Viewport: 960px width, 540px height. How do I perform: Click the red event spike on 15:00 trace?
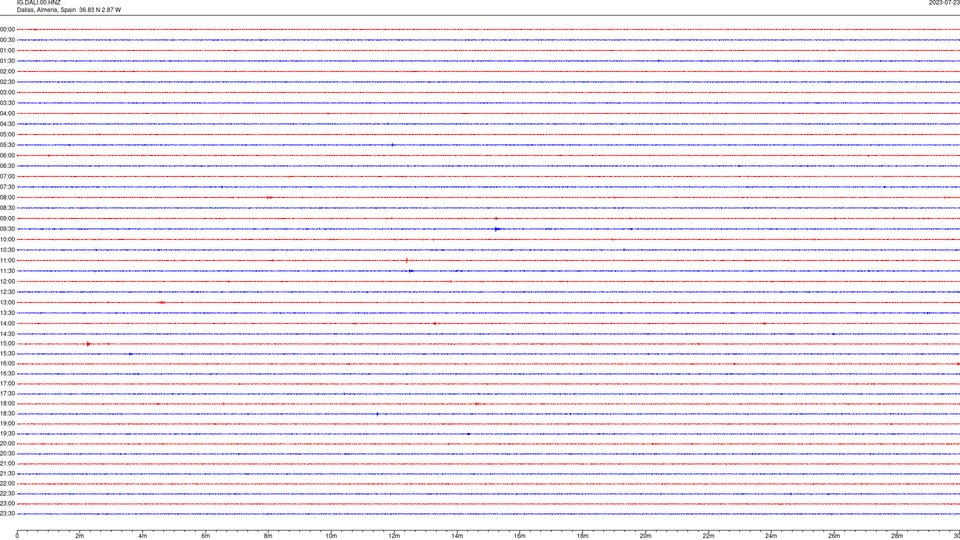(88, 344)
